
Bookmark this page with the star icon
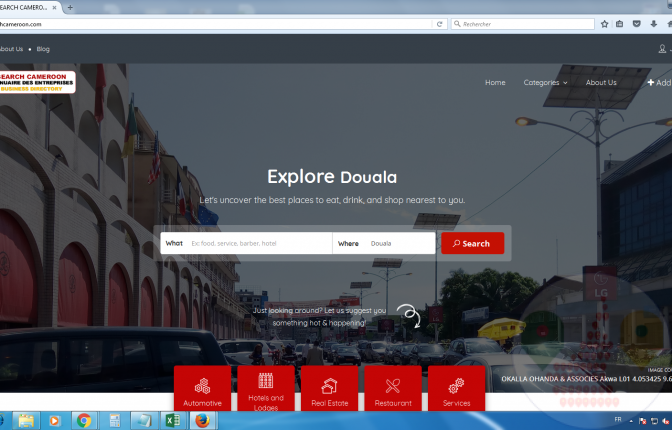(604, 24)
